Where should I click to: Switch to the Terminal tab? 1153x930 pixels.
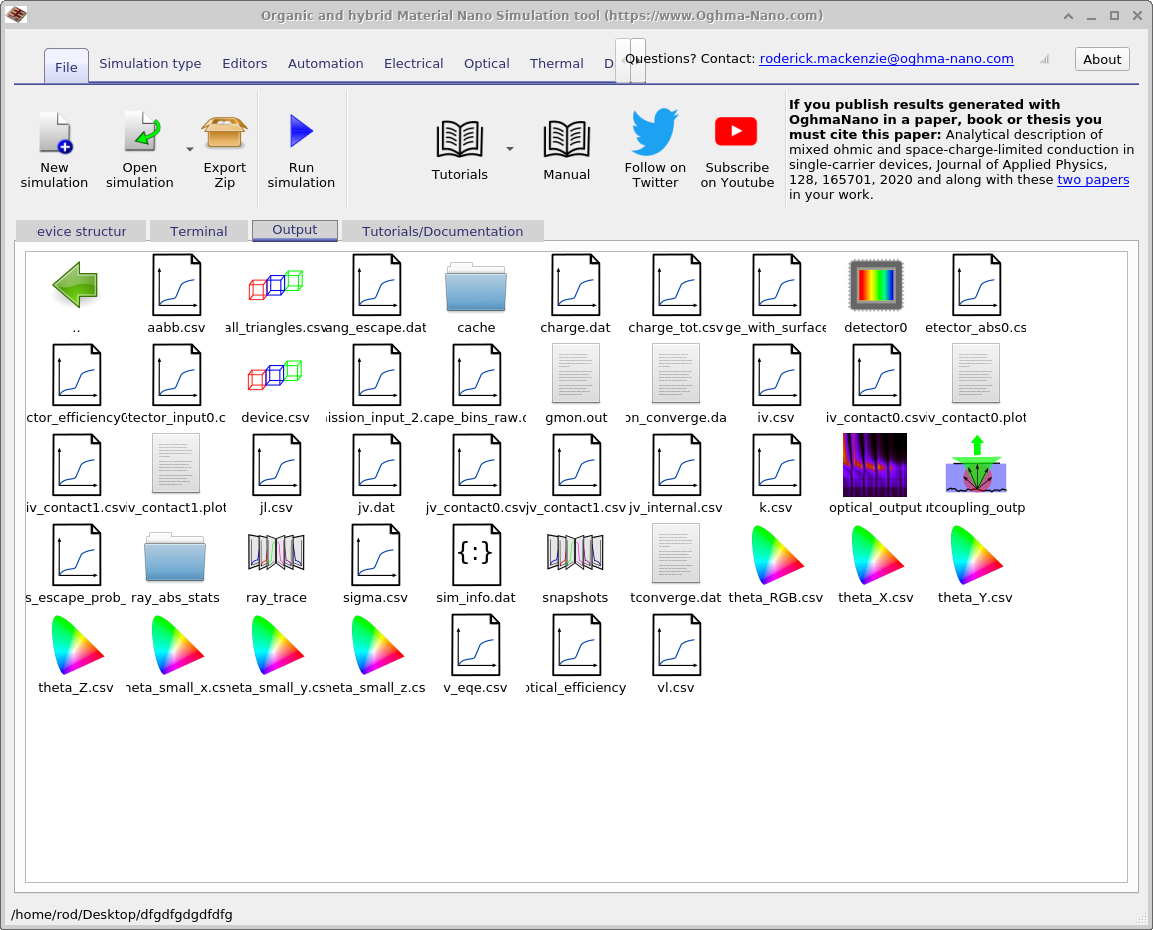[x=198, y=231]
